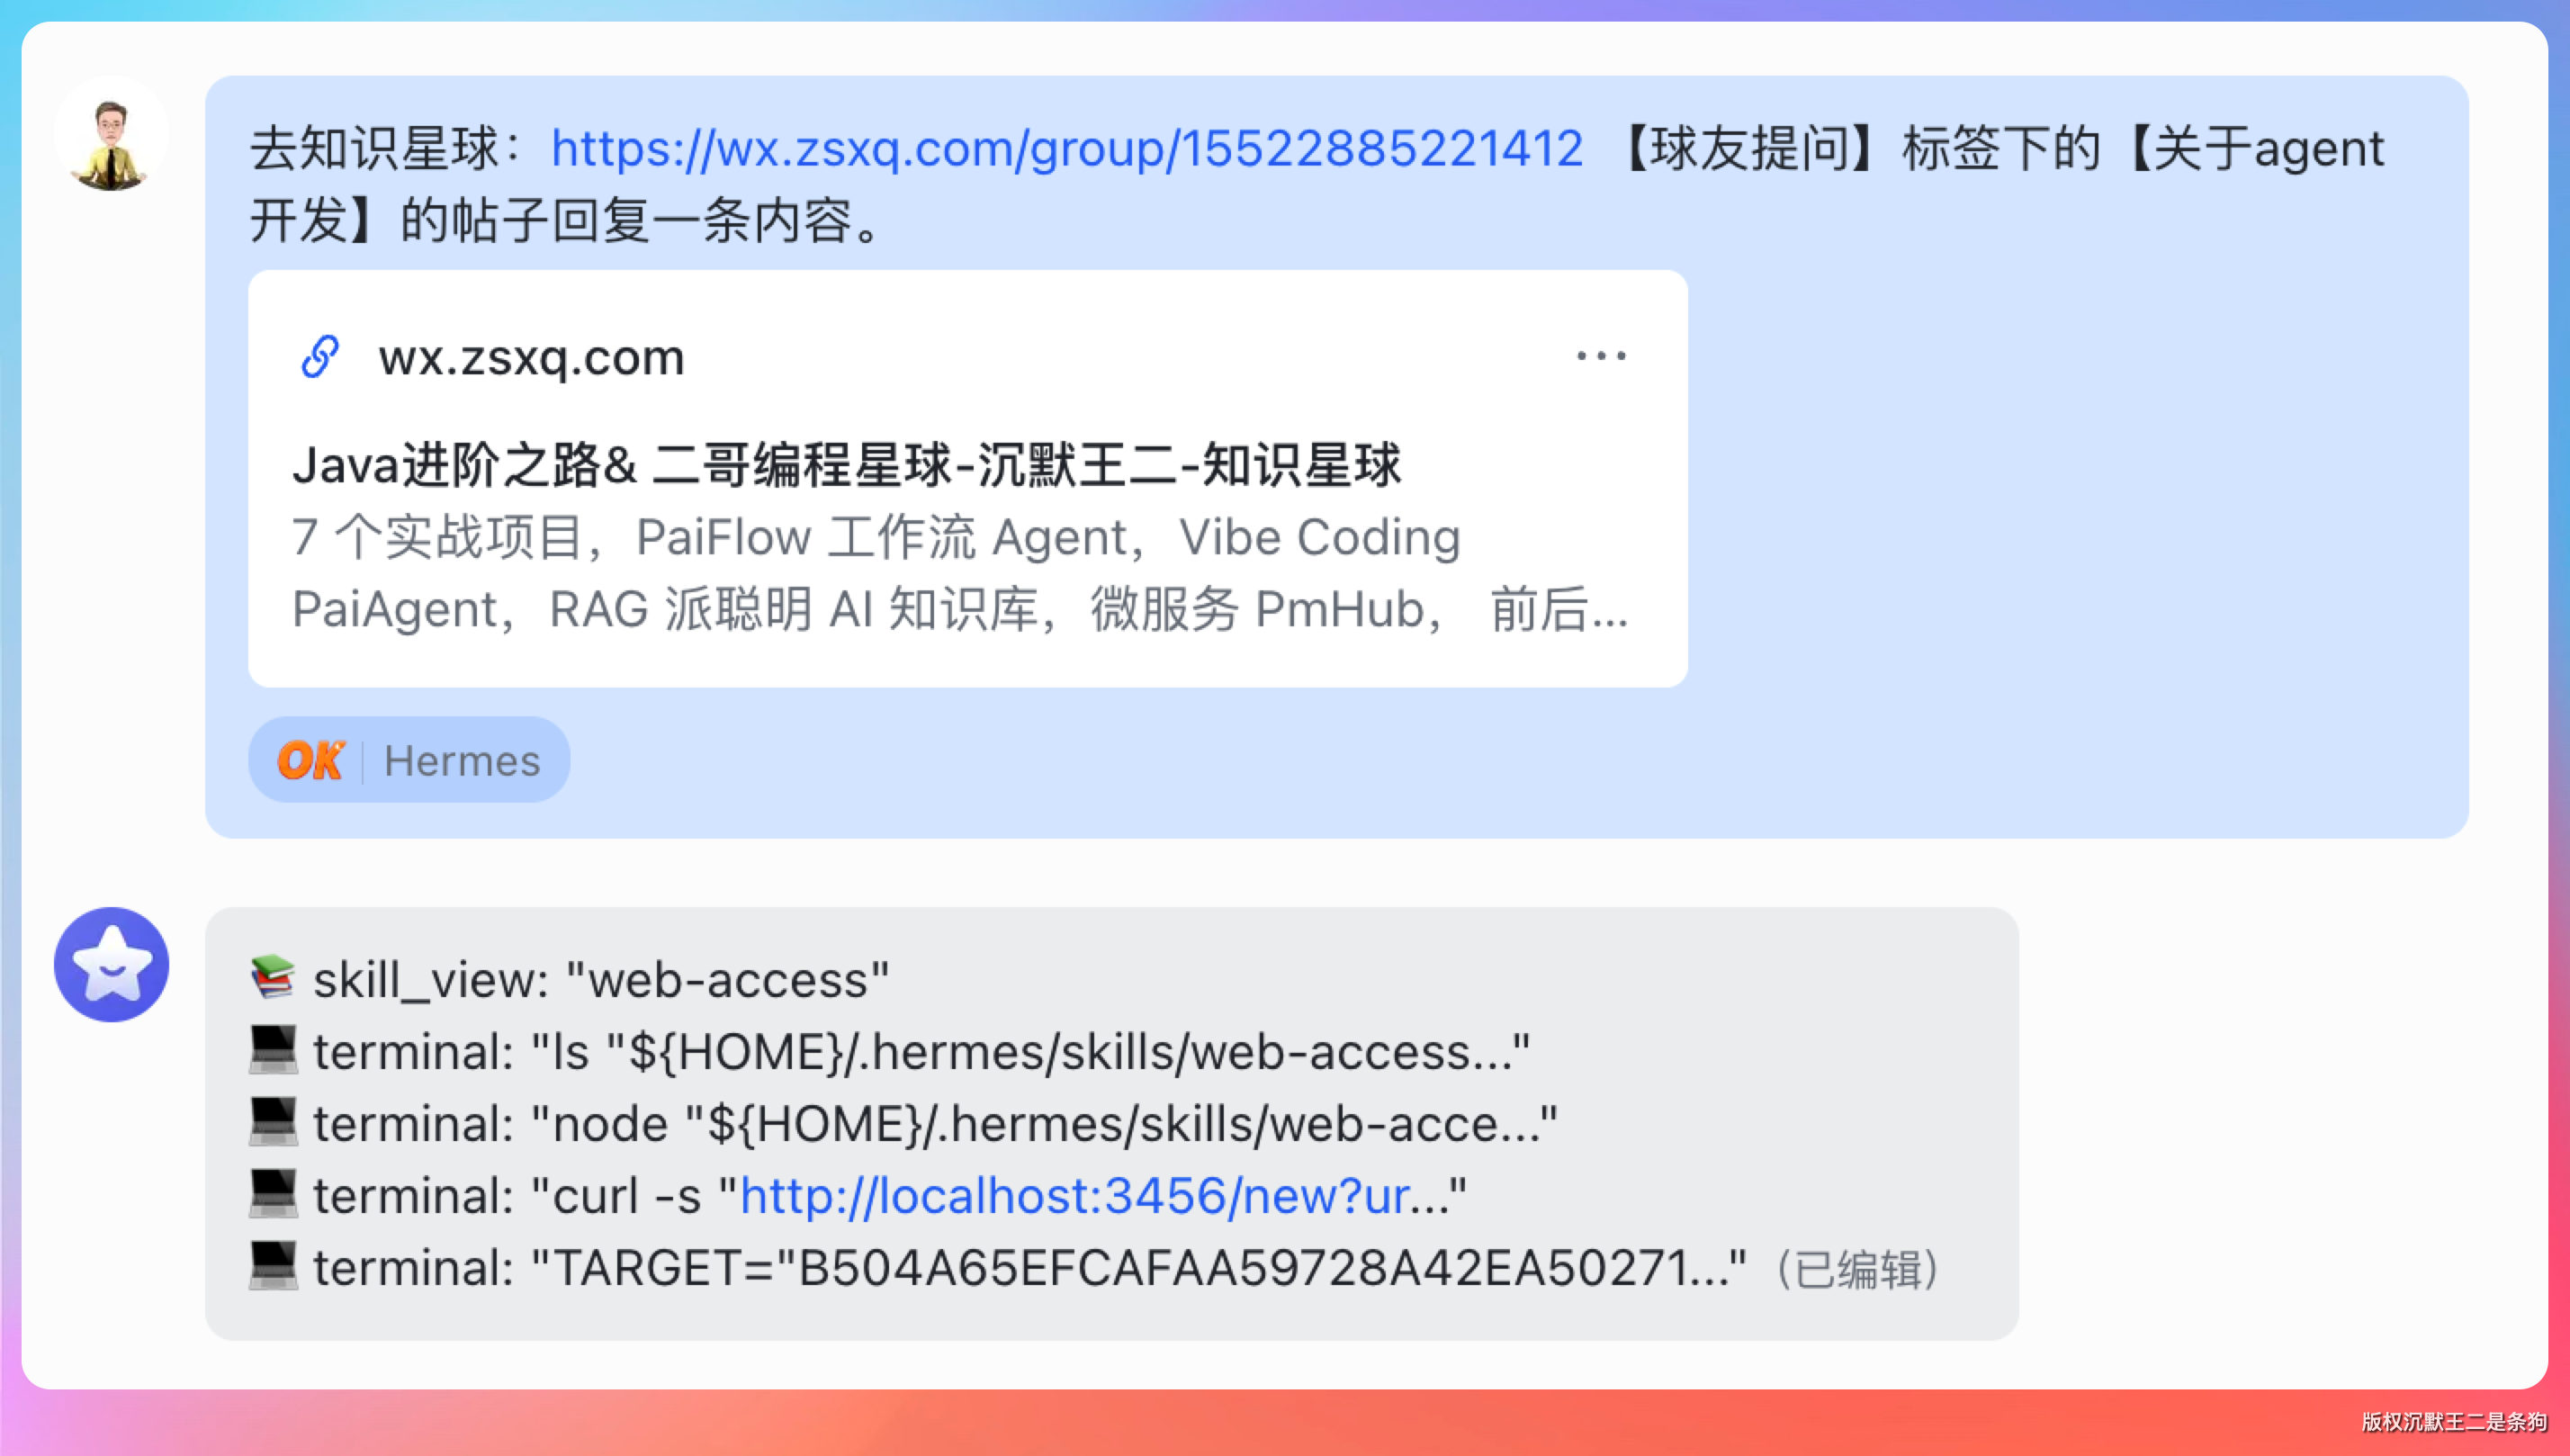Open the localhost:3456 link
This screenshot has height=1456, width=2570.
pos(1075,1195)
